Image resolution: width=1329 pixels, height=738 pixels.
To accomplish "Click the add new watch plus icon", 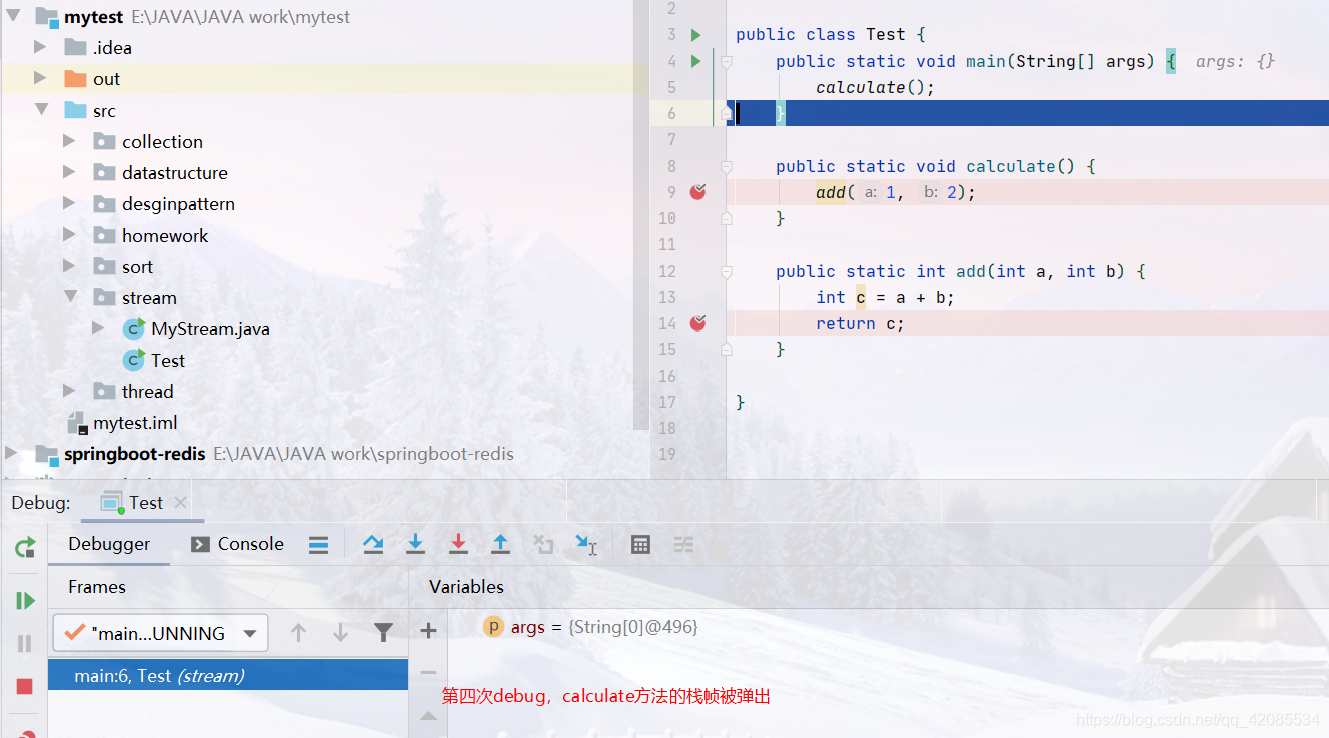I will pyautogui.click(x=428, y=630).
